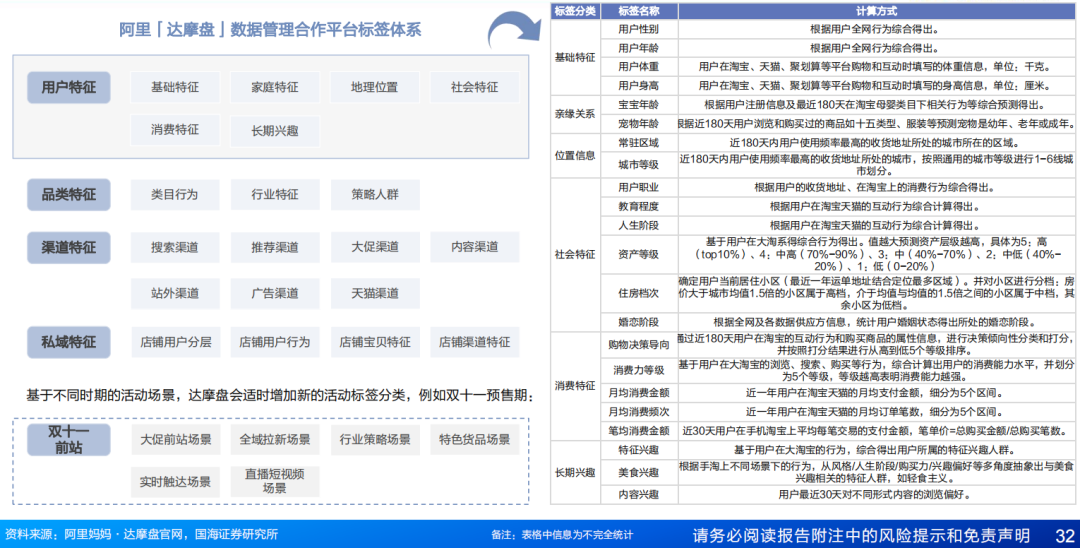Select the 月均消费频次 table cell
Viewport: 1080px width, 548px height.
[638, 412]
